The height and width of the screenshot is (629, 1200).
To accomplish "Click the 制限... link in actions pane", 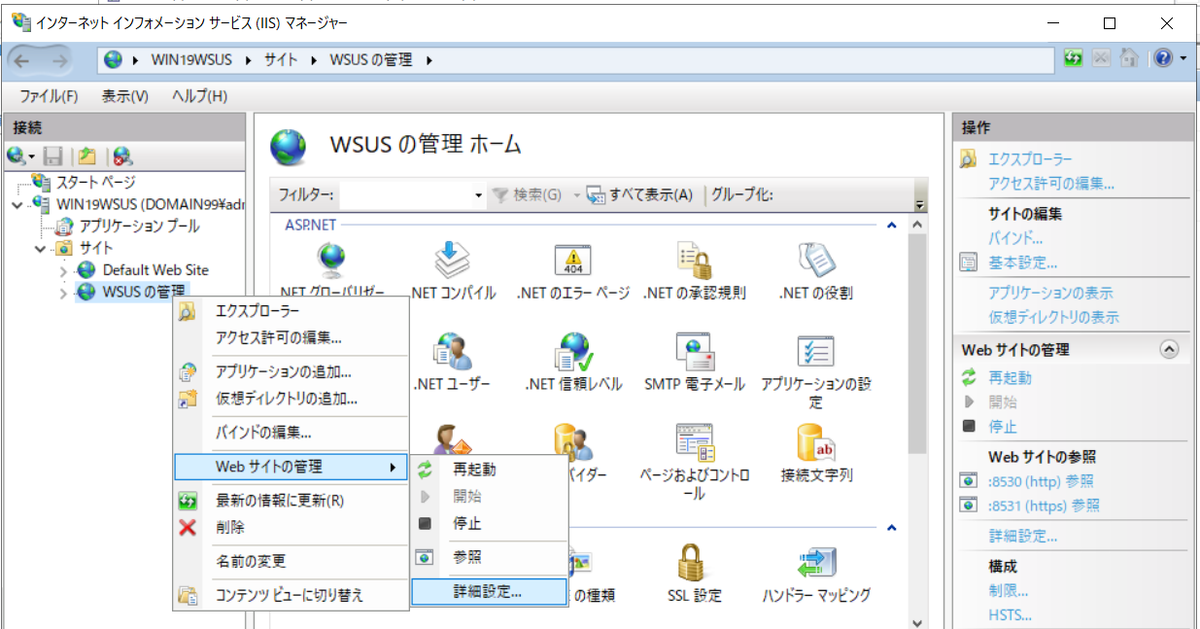I will 1007,590.
